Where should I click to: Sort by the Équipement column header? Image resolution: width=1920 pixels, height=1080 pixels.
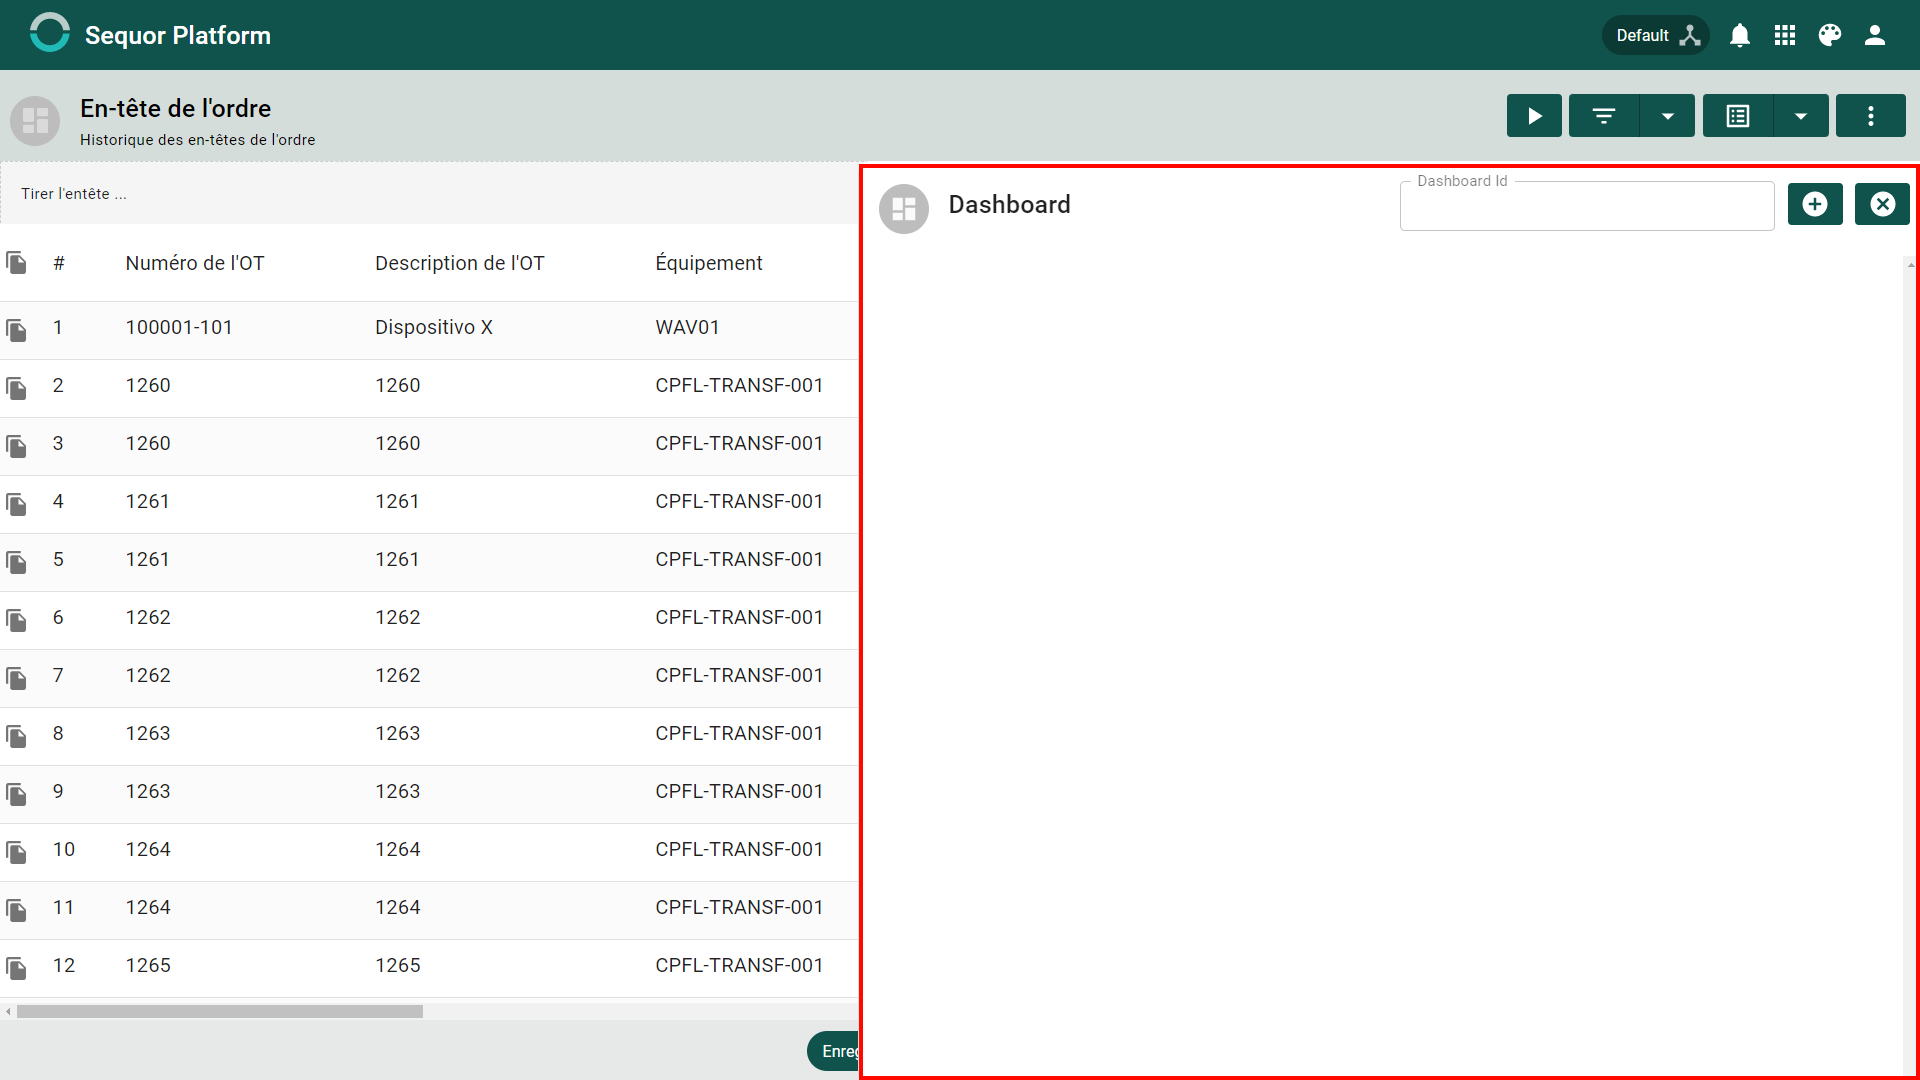point(709,263)
